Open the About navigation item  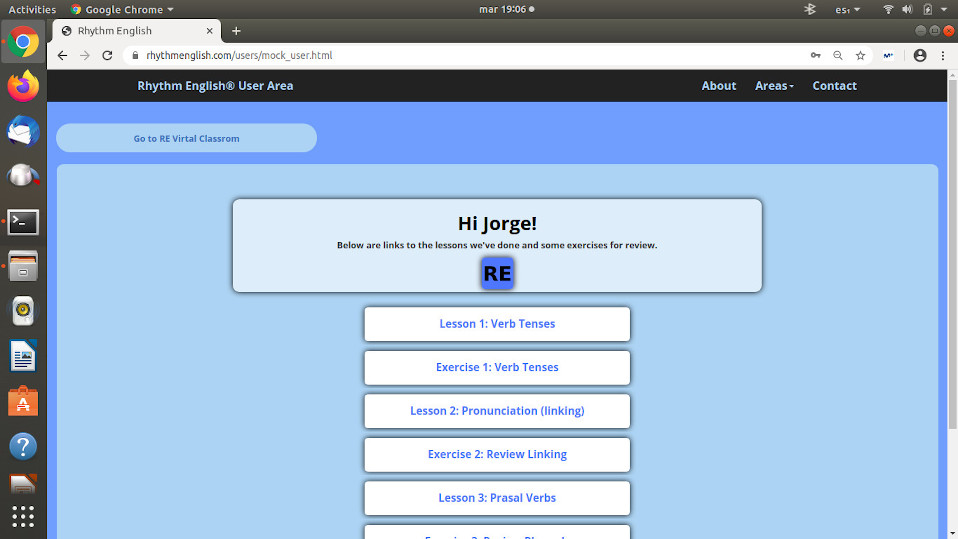point(718,86)
